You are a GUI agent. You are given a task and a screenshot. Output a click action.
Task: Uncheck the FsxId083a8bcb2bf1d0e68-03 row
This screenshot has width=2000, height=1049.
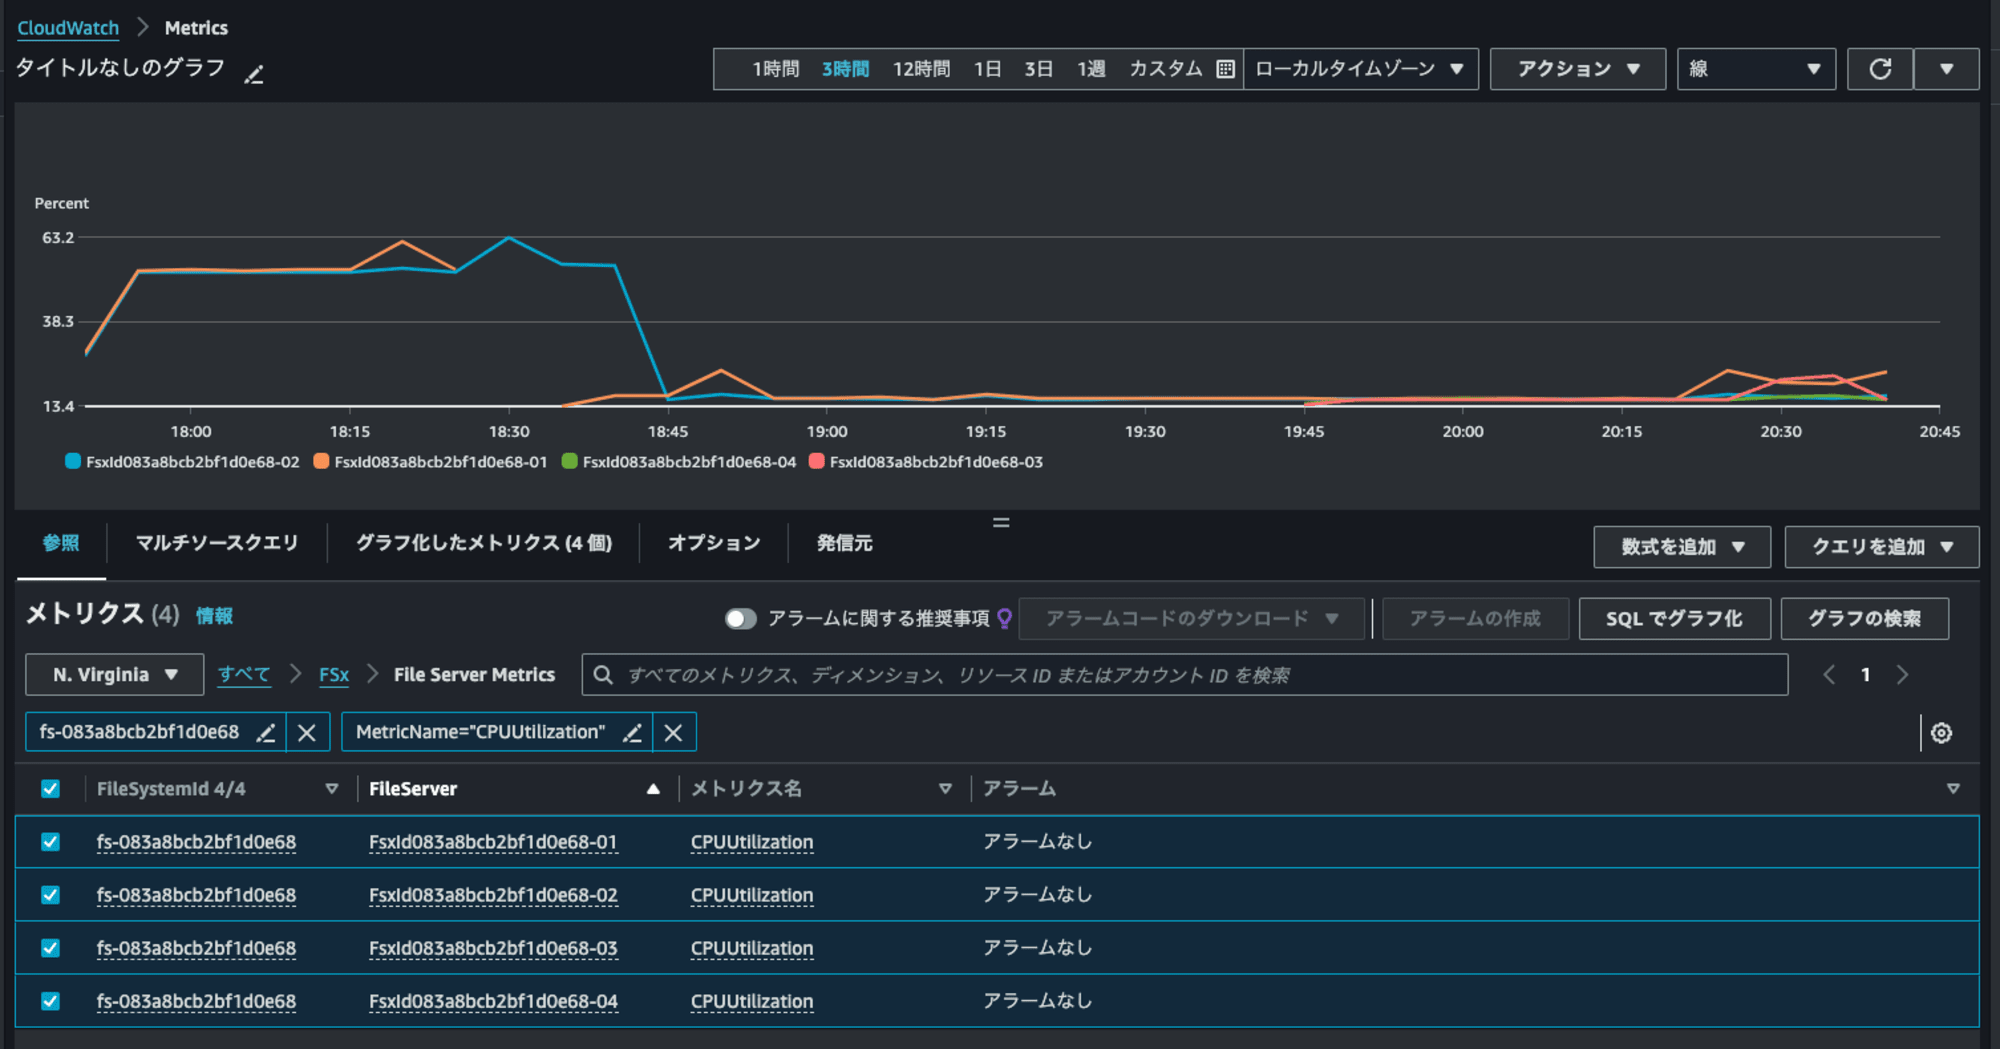point(50,948)
